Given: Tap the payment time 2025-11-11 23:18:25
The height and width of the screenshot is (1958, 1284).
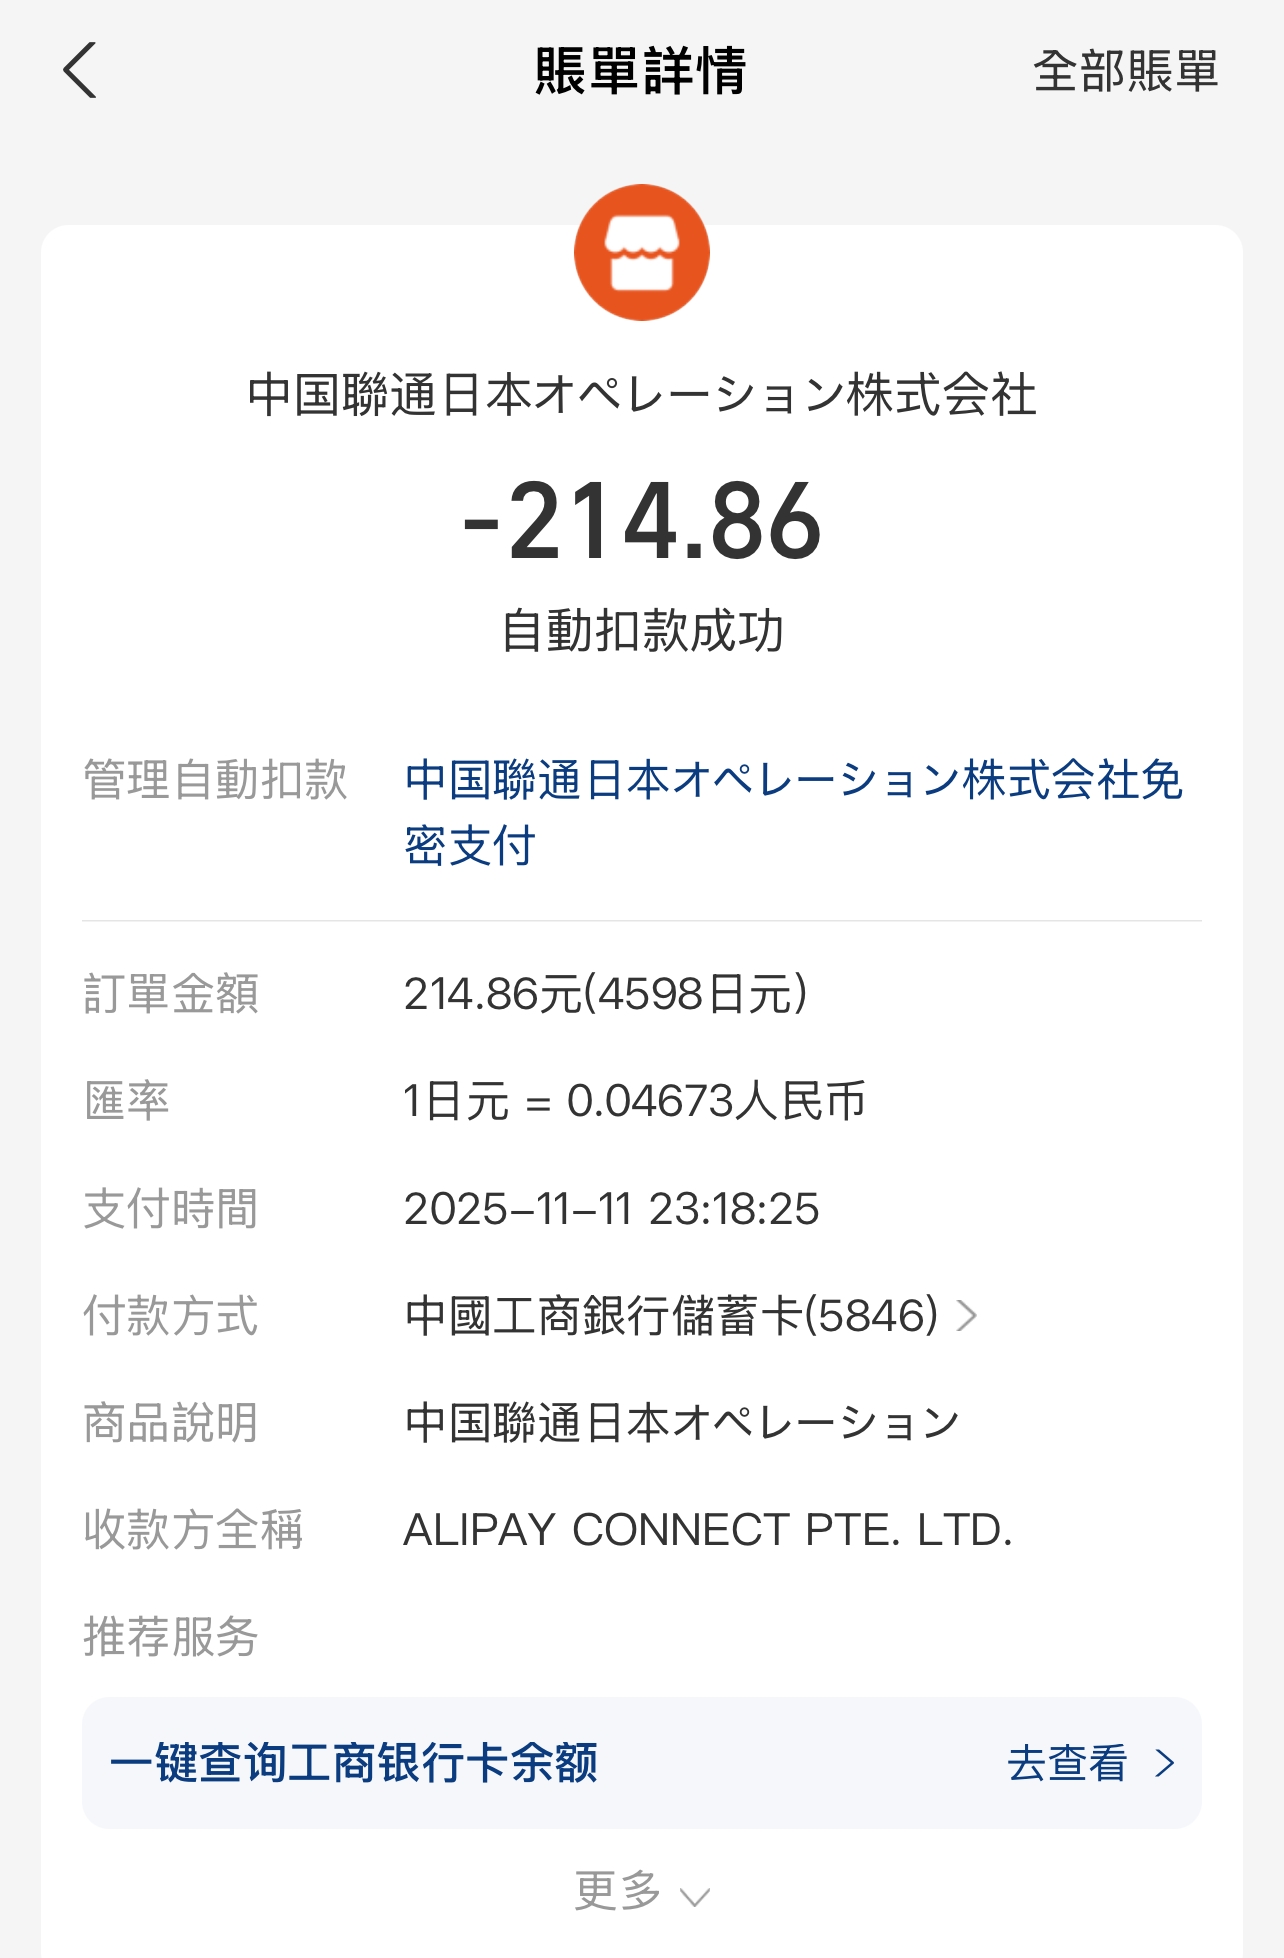Looking at the screenshot, I should coord(611,1209).
